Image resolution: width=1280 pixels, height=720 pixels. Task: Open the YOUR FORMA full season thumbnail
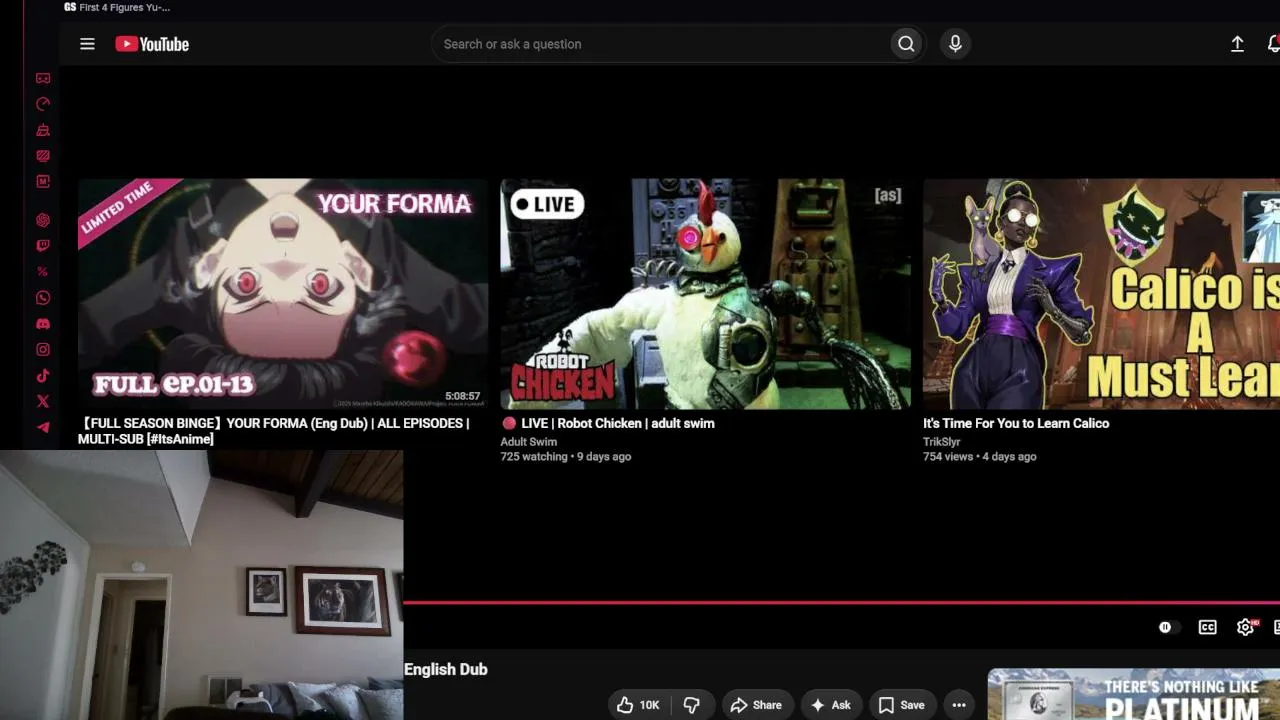[x=283, y=294]
